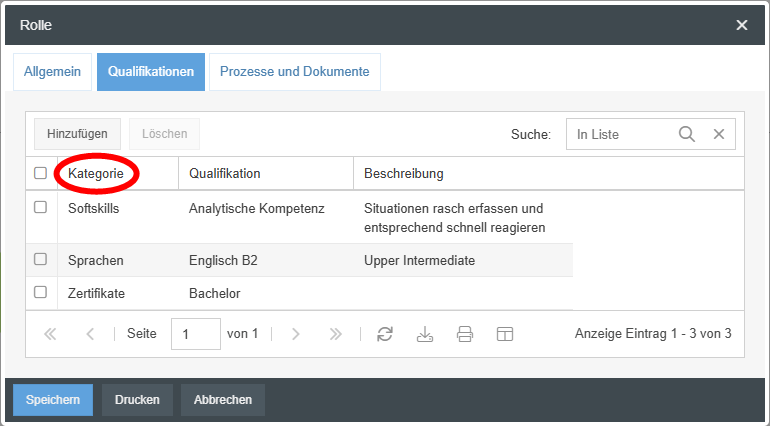770x426 pixels.
Task: Sort by the Beschreibung column header
Action: 404,173
